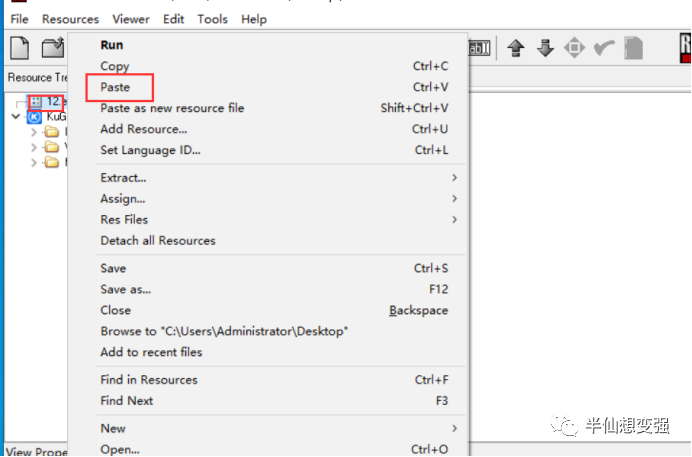Image resolution: width=692 pixels, height=457 pixels.
Task: Click the Open file toolbar icon
Action: pos(53,48)
